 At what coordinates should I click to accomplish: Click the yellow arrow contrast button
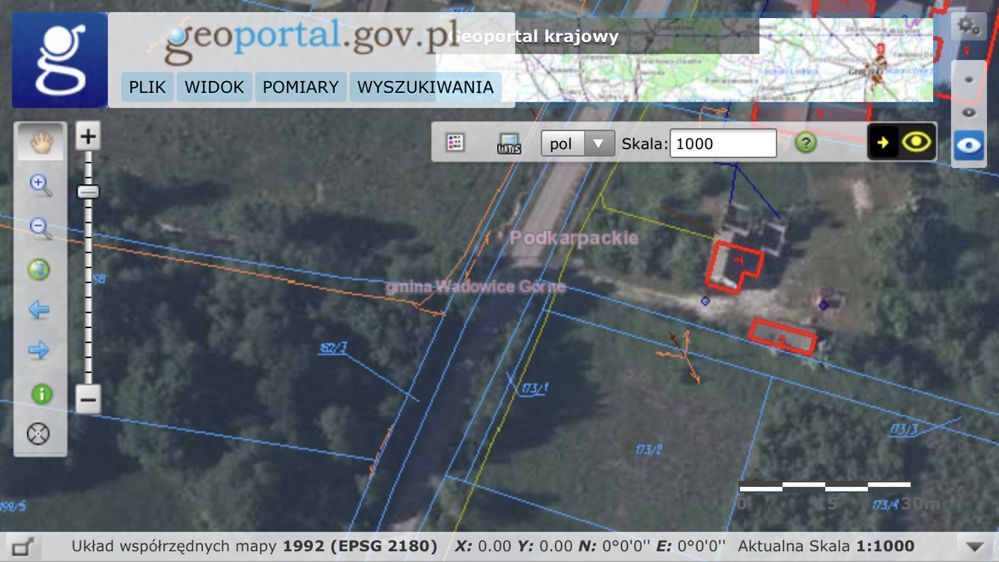coord(883,142)
